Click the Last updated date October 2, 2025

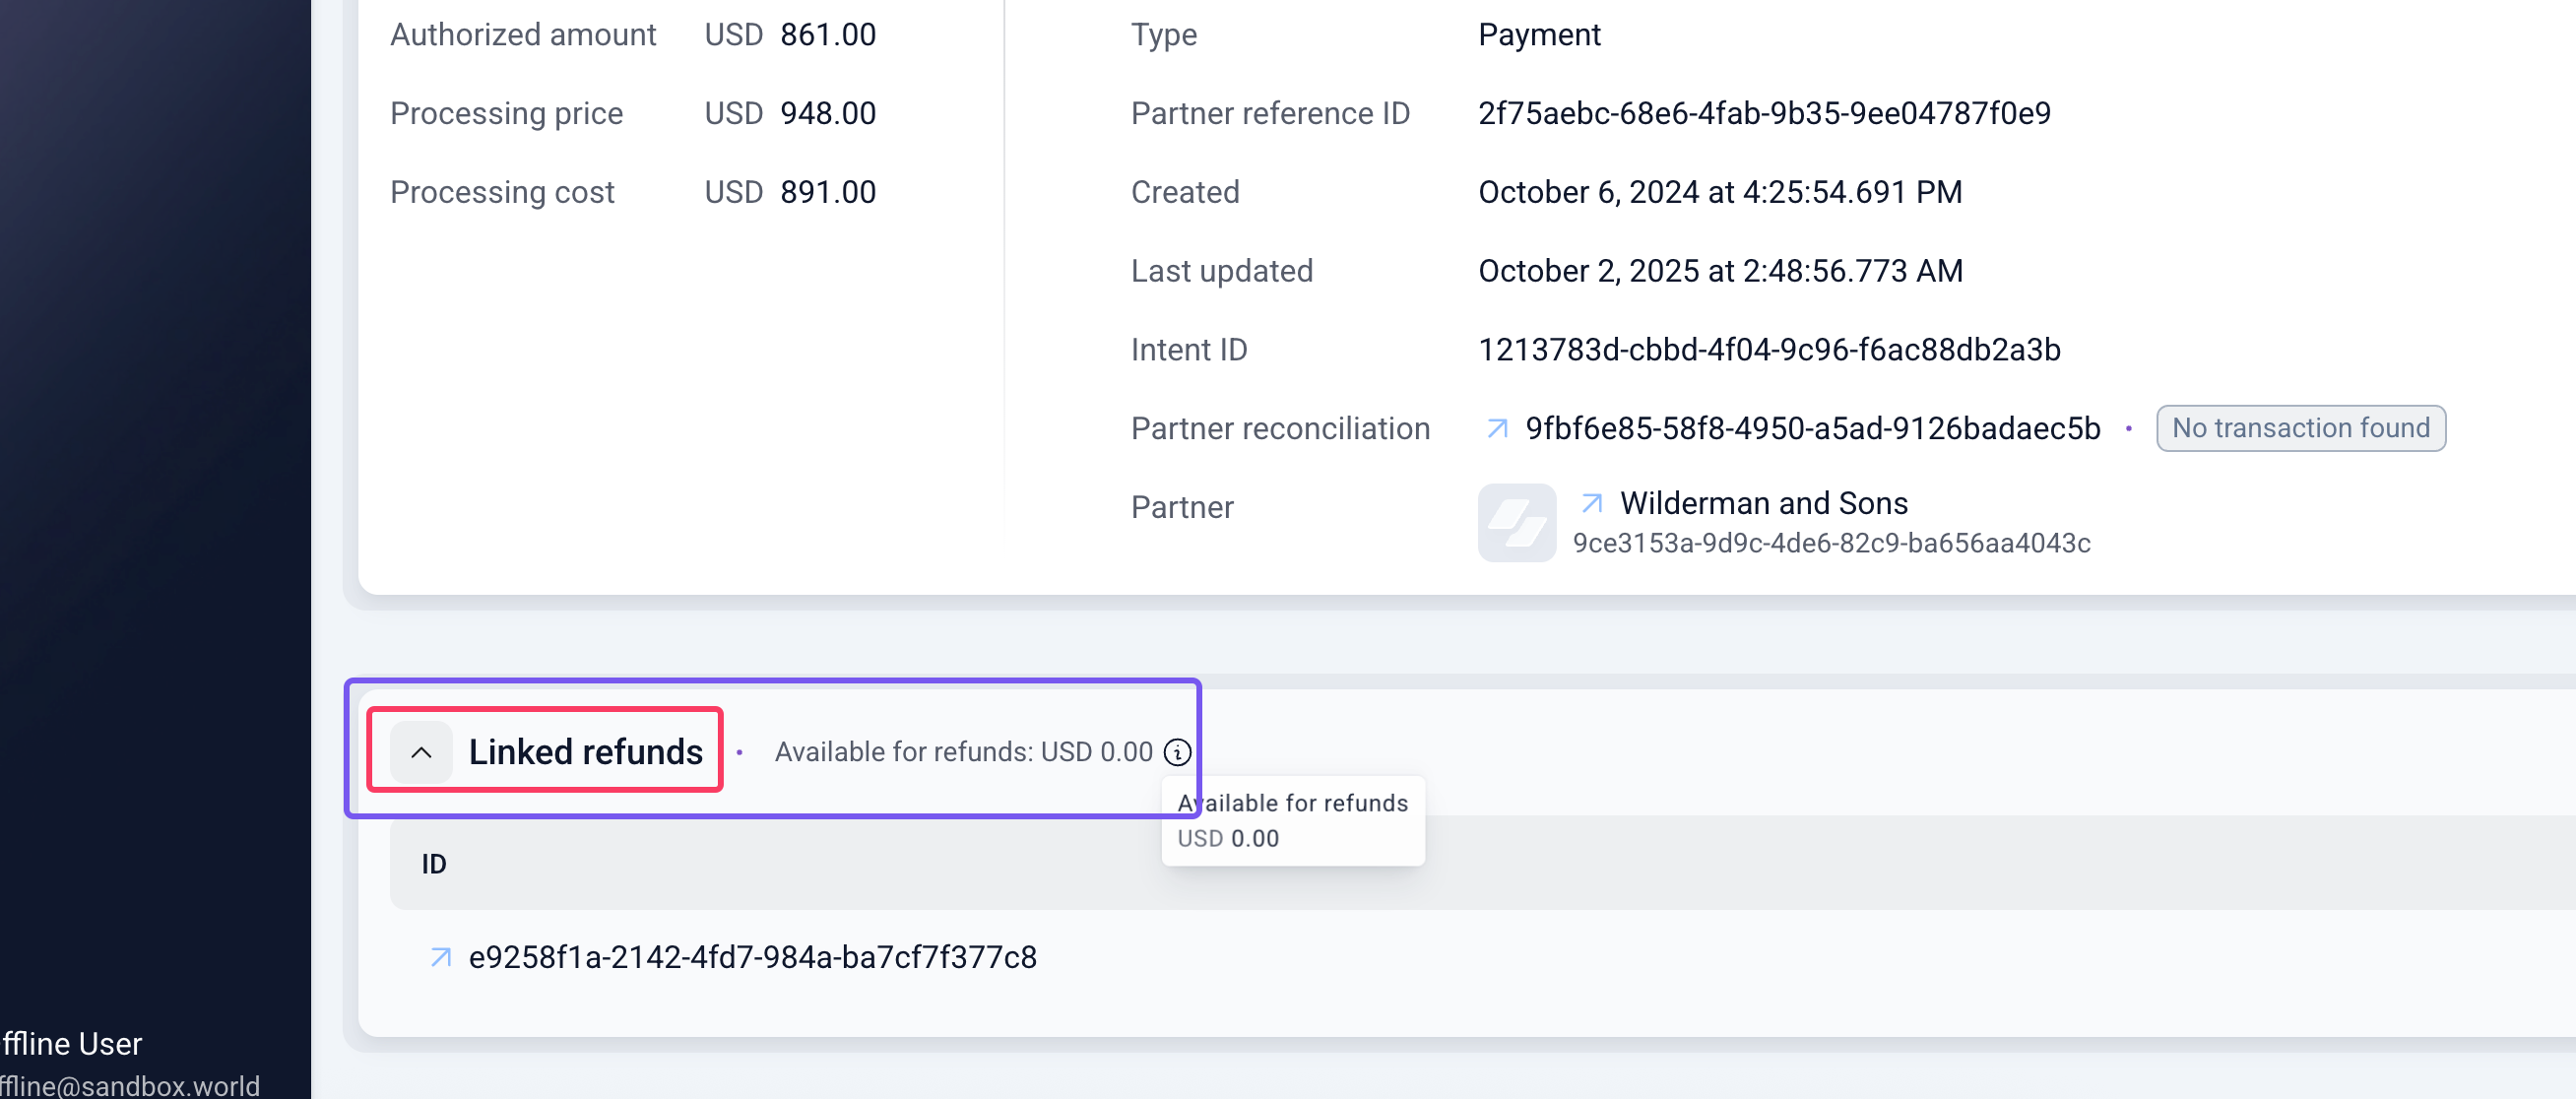click(x=1720, y=271)
